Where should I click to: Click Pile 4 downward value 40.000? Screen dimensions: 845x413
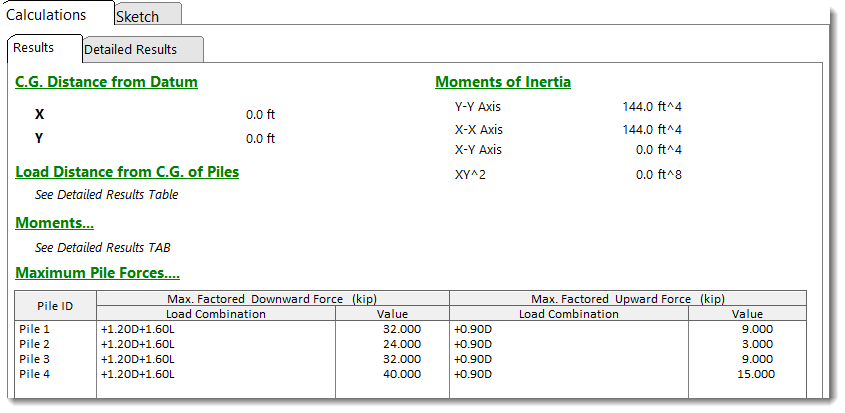402,373
